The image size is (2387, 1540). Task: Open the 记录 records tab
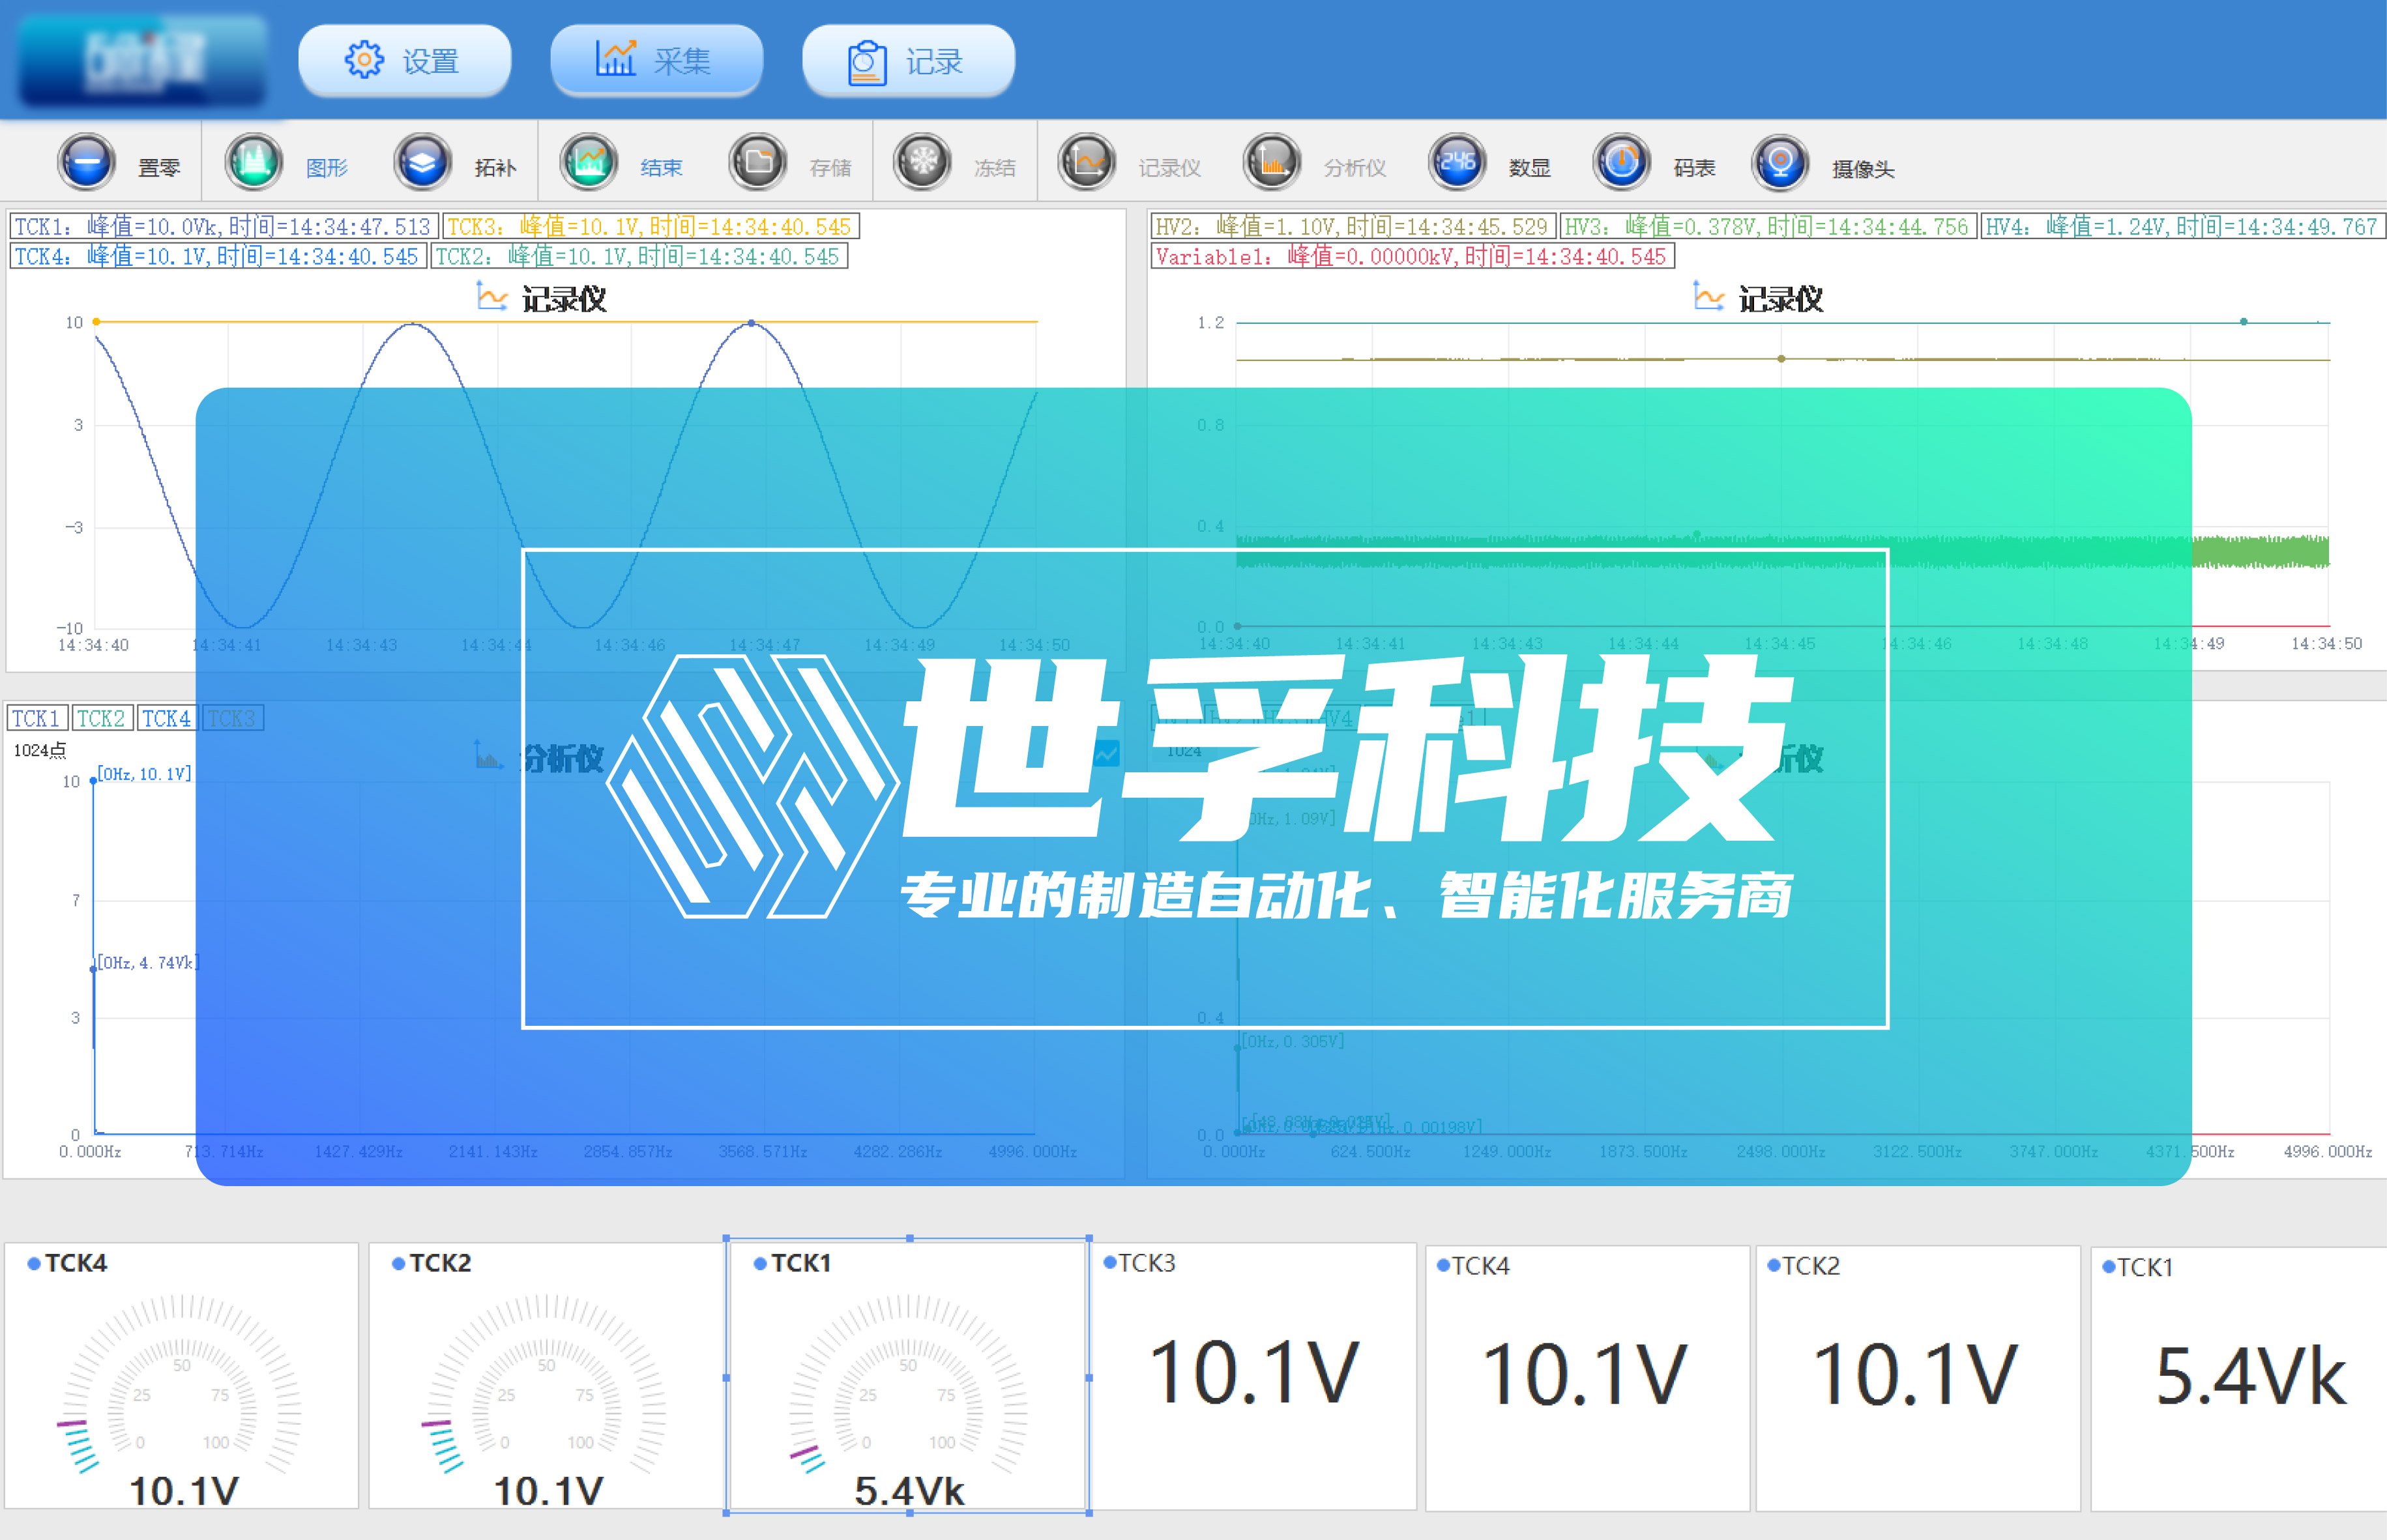(908, 61)
